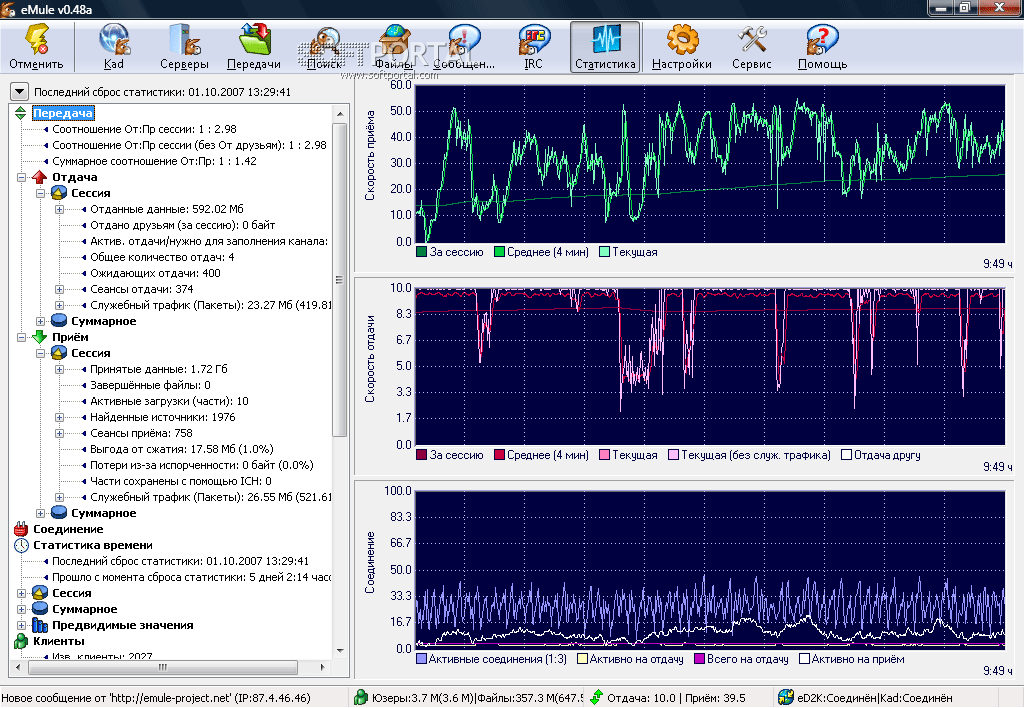This screenshot has height=708, width=1024.
Task: Select the Передача tree root item
Action: (x=63, y=113)
